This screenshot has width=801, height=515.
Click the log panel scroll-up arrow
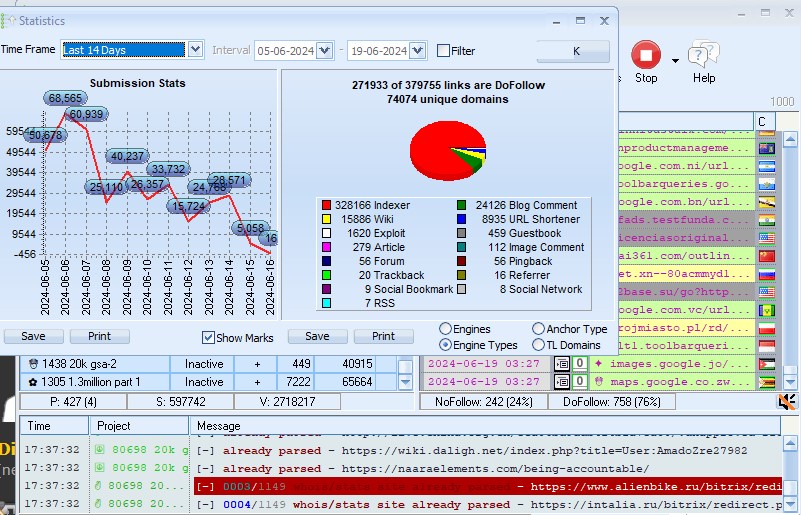790,442
